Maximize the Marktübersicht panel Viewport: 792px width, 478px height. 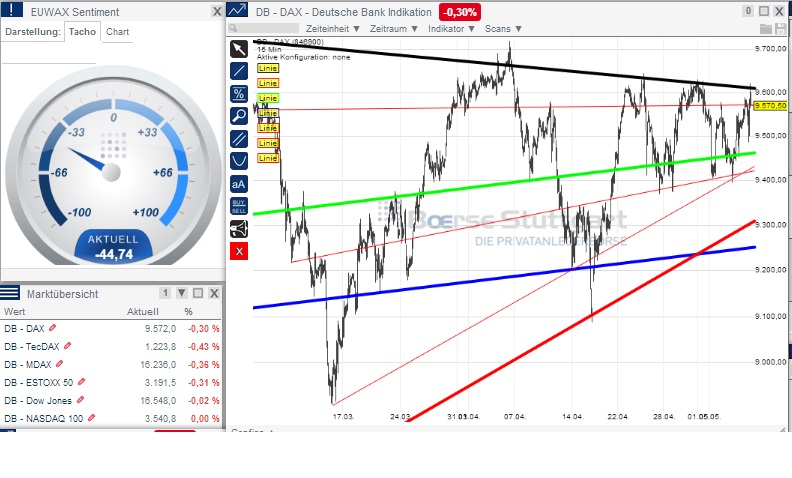(x=198, y=293)
